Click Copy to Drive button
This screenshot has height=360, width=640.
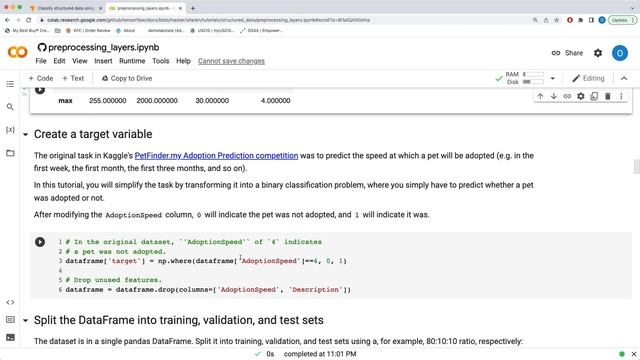click(x=127, y=78)
